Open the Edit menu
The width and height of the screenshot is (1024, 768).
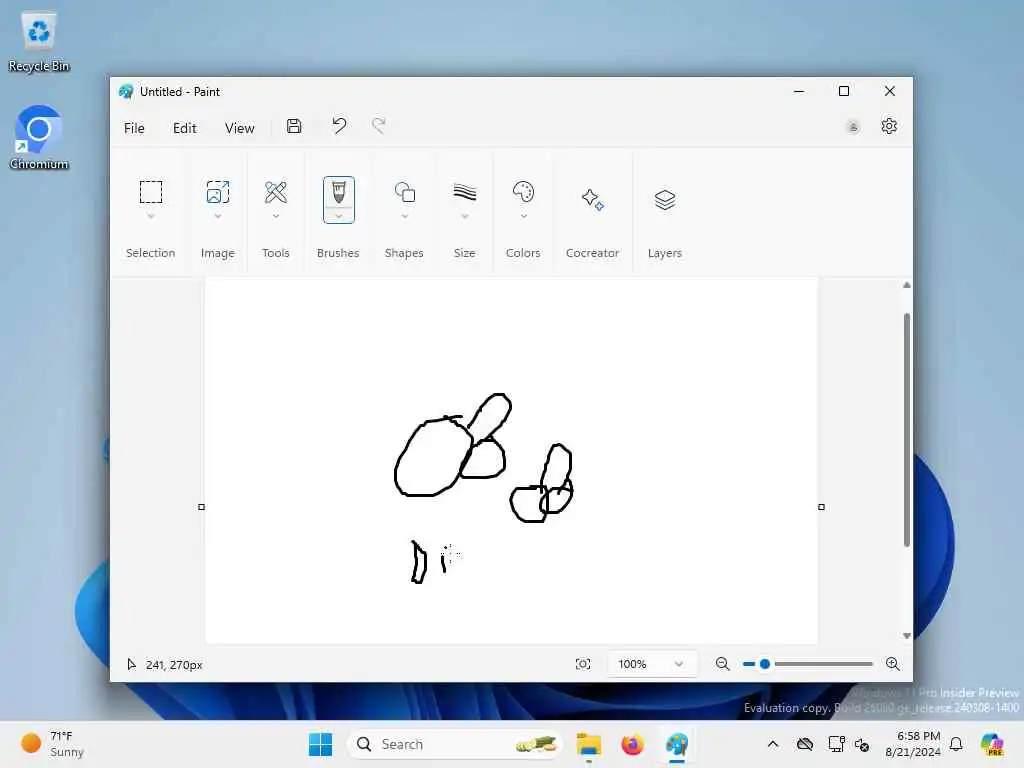[185, 128]
